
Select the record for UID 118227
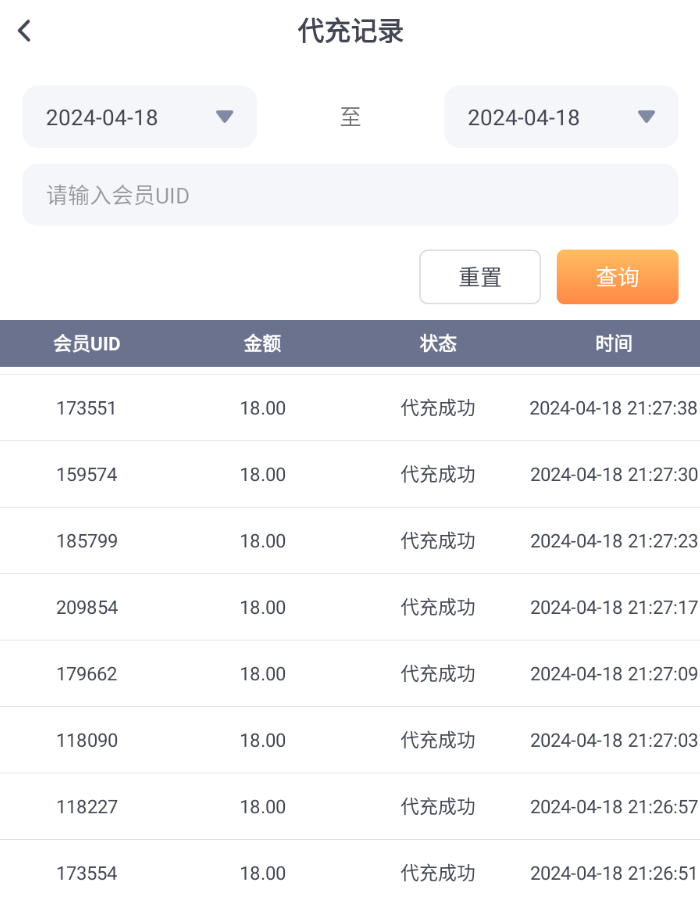[x=86, y=807]
